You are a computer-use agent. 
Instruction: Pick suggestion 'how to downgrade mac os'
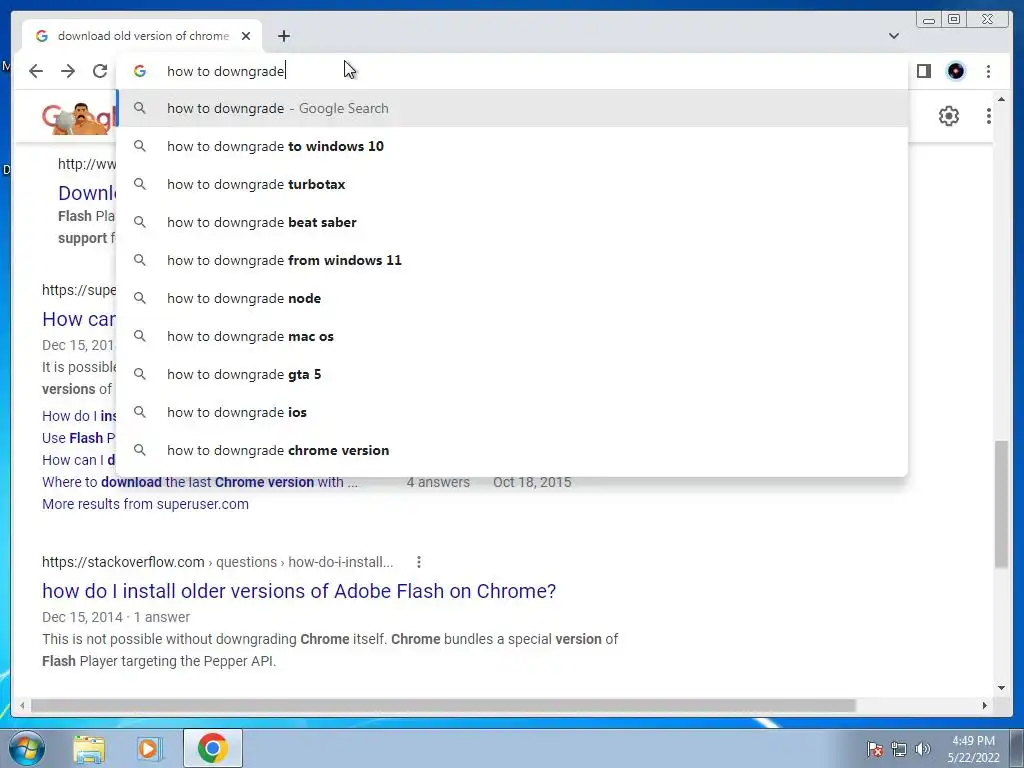tap(512, 336)
